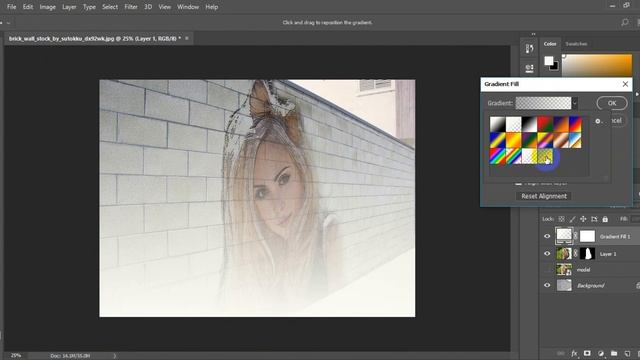Select the Gradient Fill 1 layer thumbnail

(x=564, y=235)
